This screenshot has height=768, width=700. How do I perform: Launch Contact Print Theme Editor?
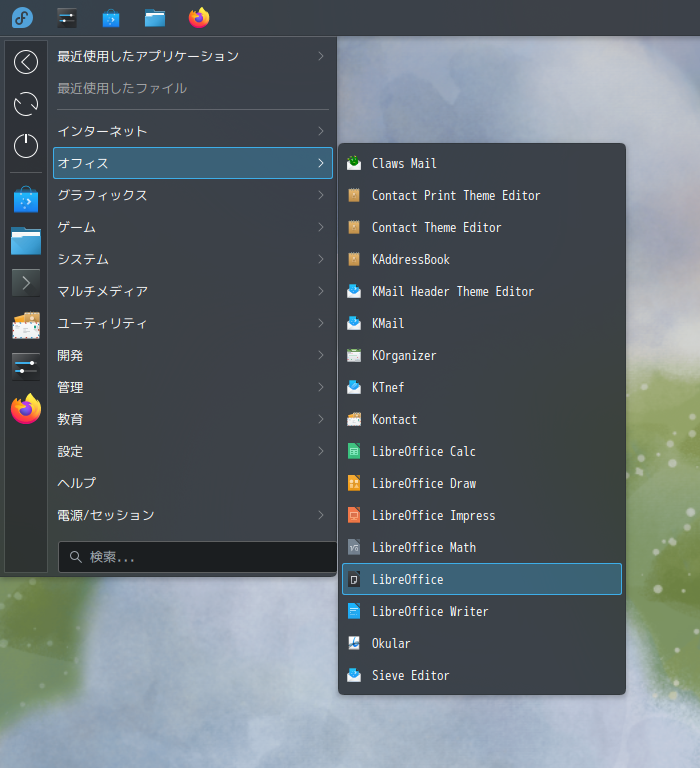click(x=482, y=195)
